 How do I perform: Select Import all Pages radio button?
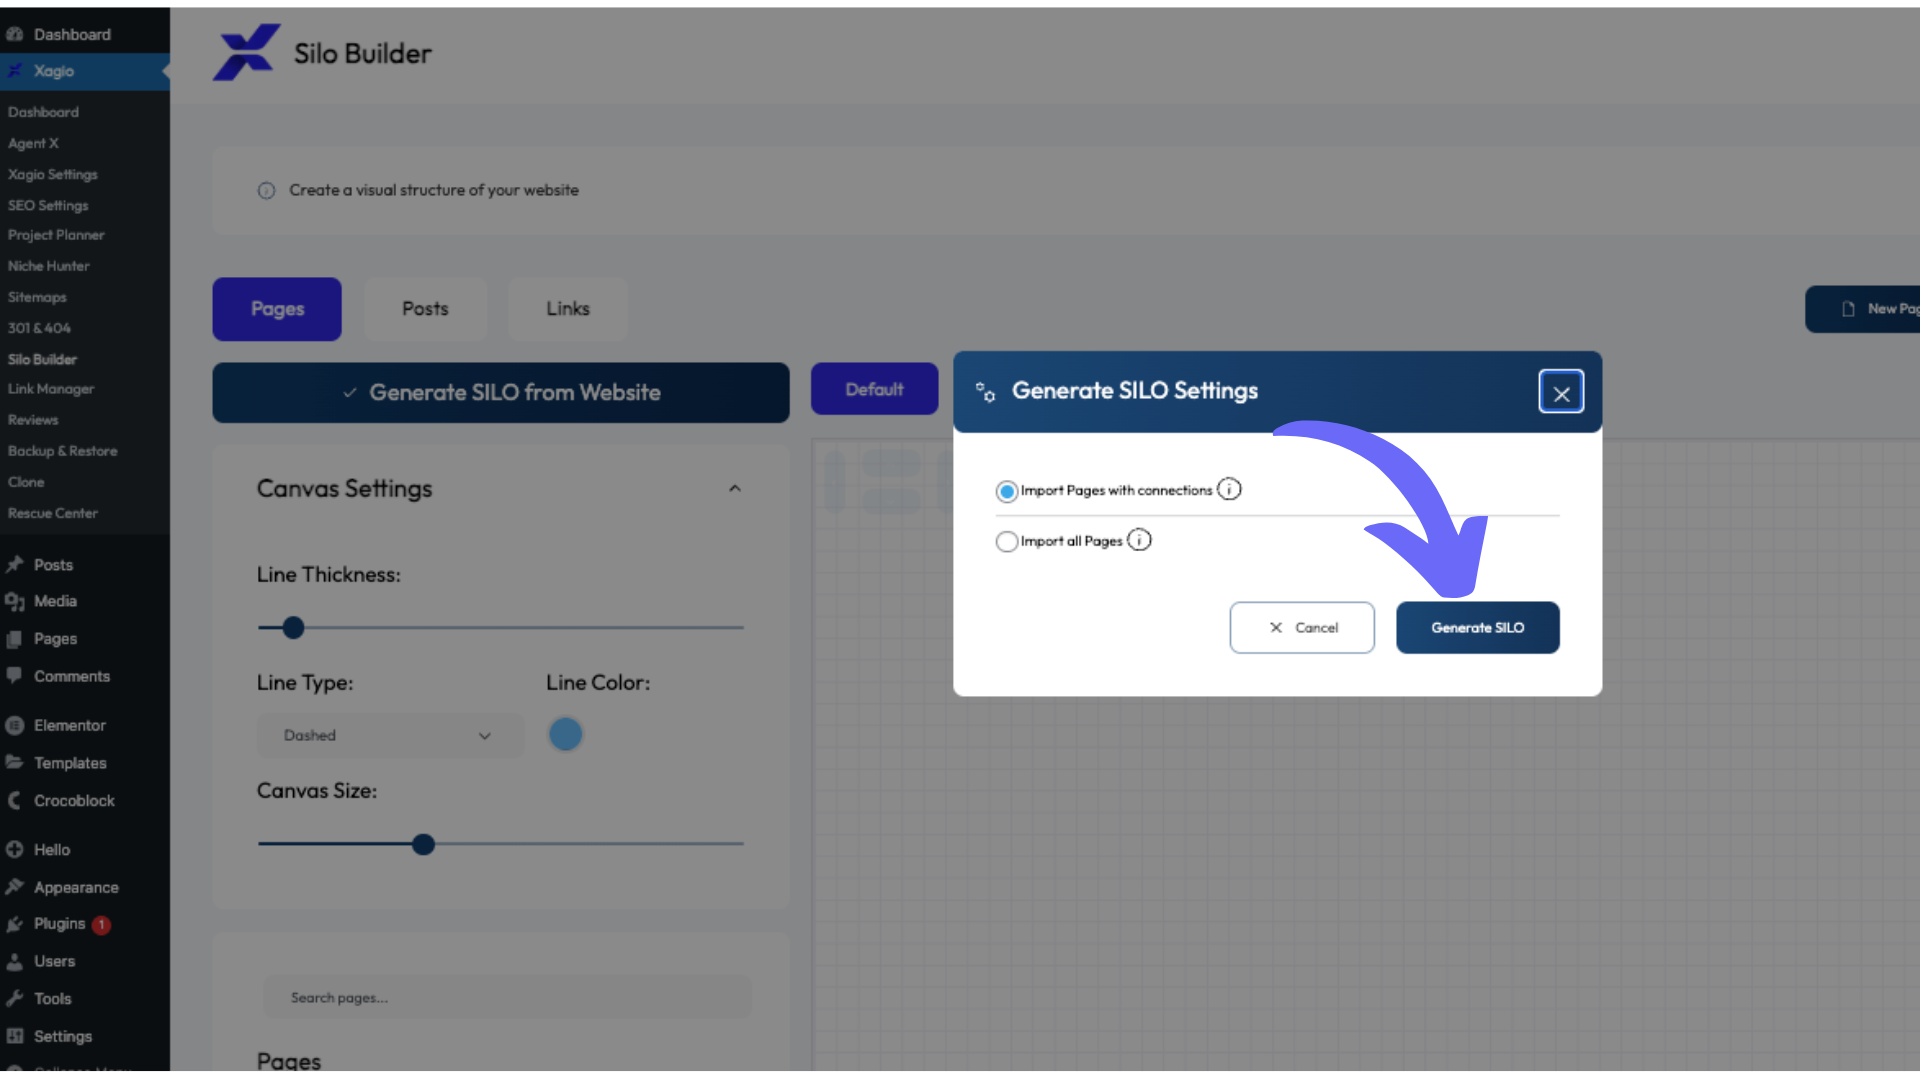(1007, 541)
